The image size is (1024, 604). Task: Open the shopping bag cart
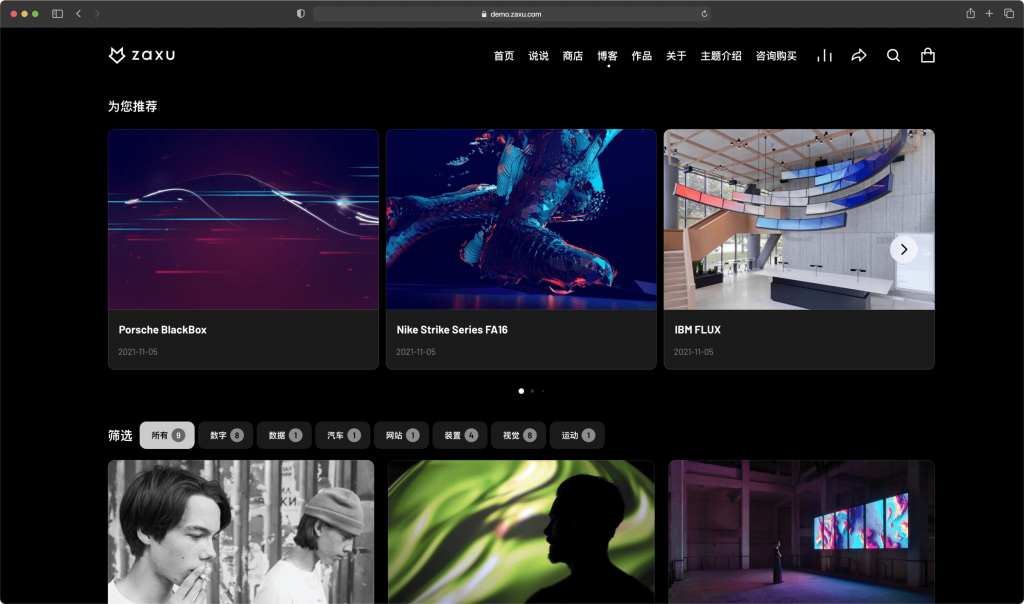pyautogui.click(x=927, y=56)
